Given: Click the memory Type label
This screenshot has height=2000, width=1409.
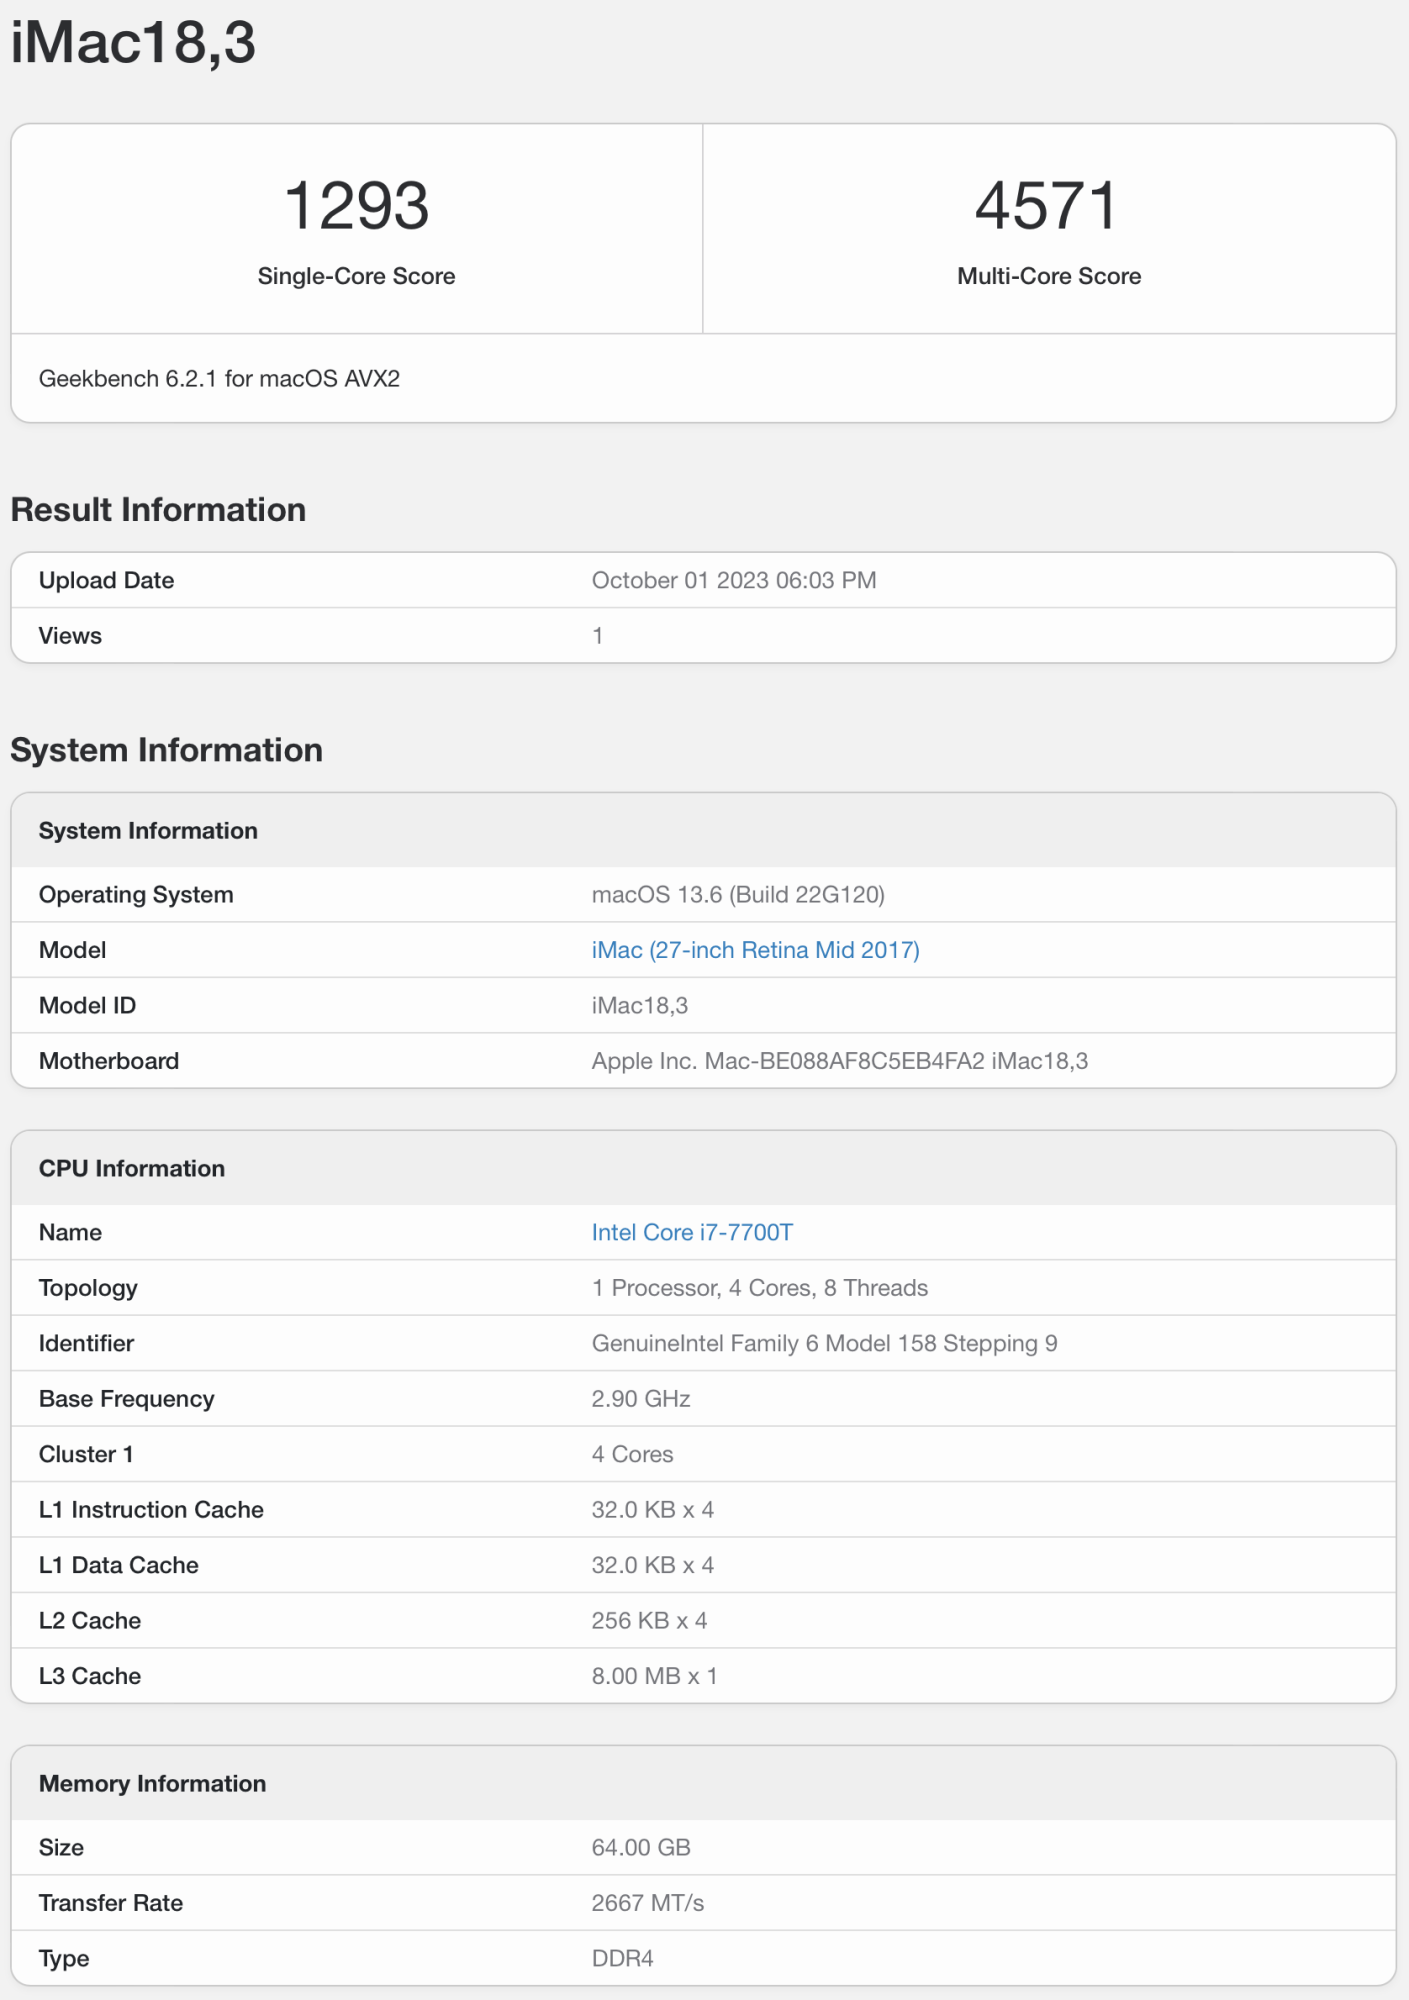Looking at the screenshot, I should click(x=64, y=1959).
